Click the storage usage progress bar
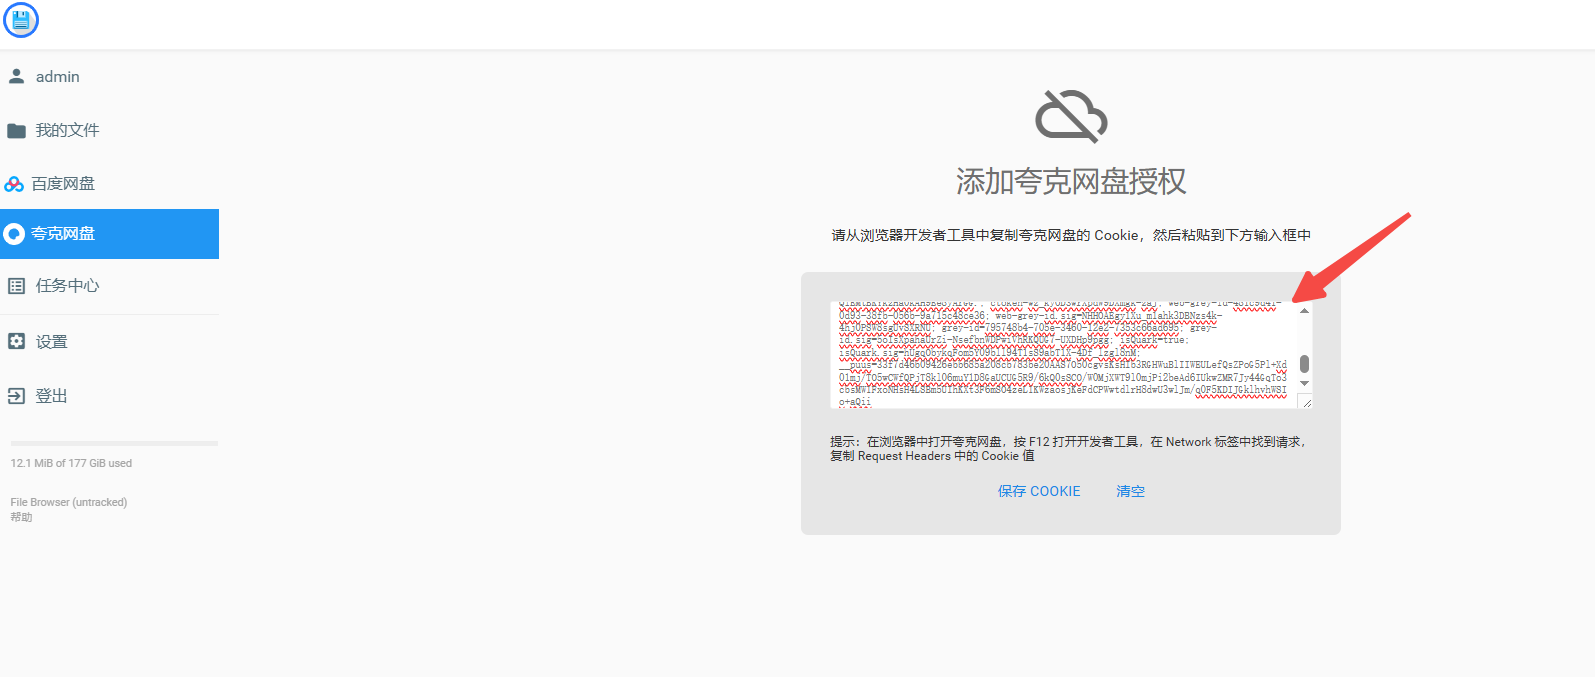This screenshot has height=677, width=1595. tap(114, 443)
